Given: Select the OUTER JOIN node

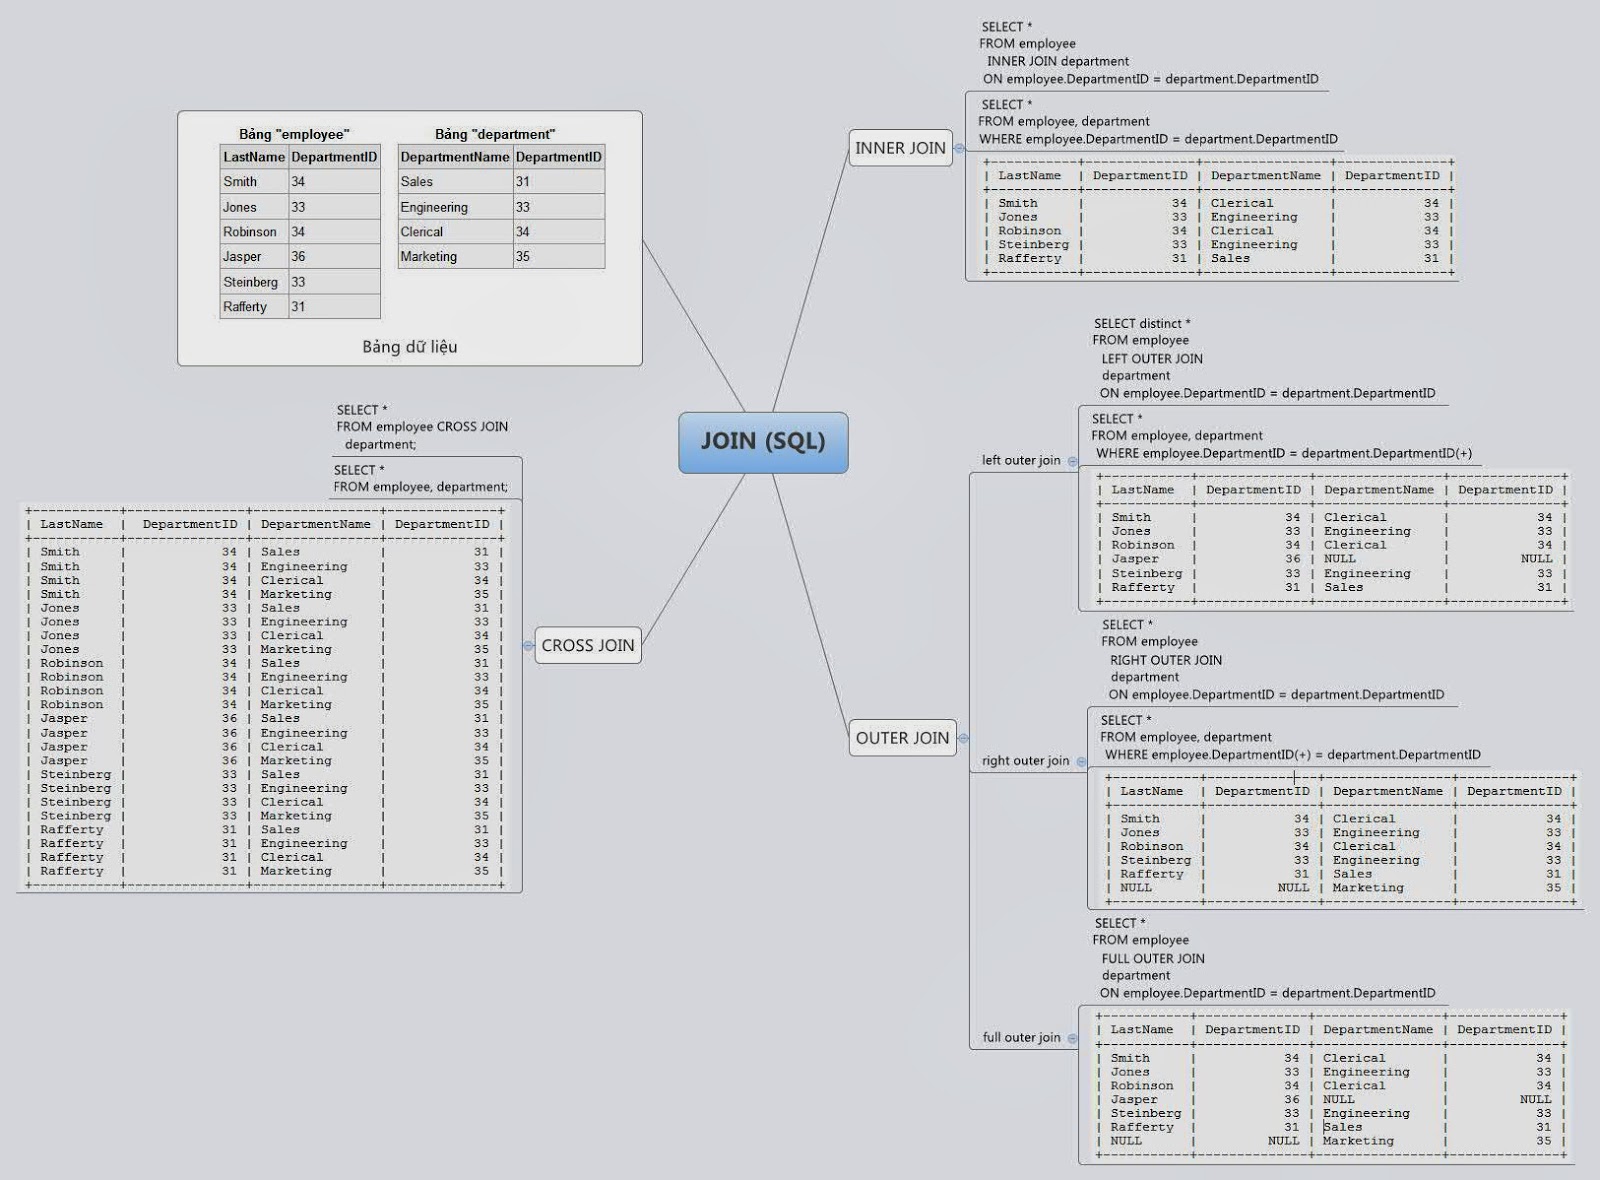Looking at the screenshot, I should [x=903, y=739].
